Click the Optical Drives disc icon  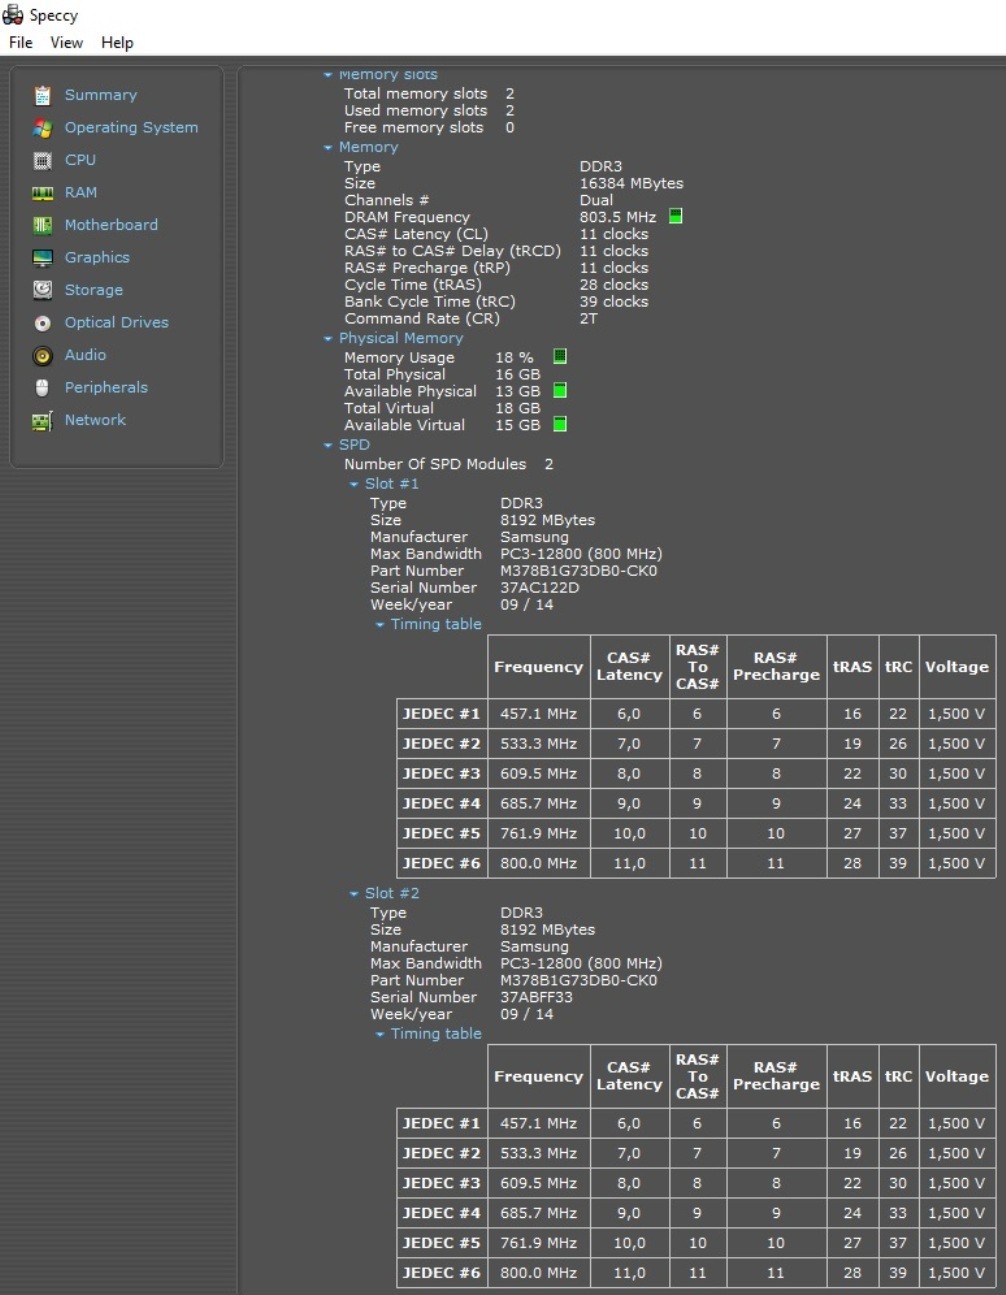[x=42, y=323]
